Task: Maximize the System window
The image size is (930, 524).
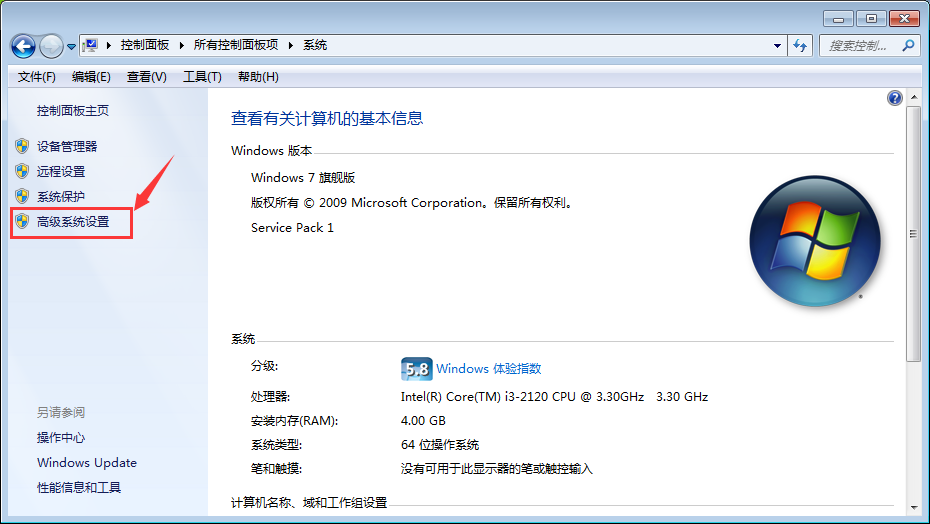Action: coord(871,19)
